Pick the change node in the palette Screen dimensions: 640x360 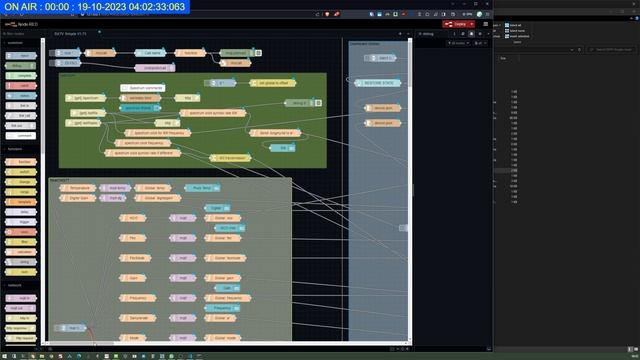pyautogui.click(x=21, y=182)
